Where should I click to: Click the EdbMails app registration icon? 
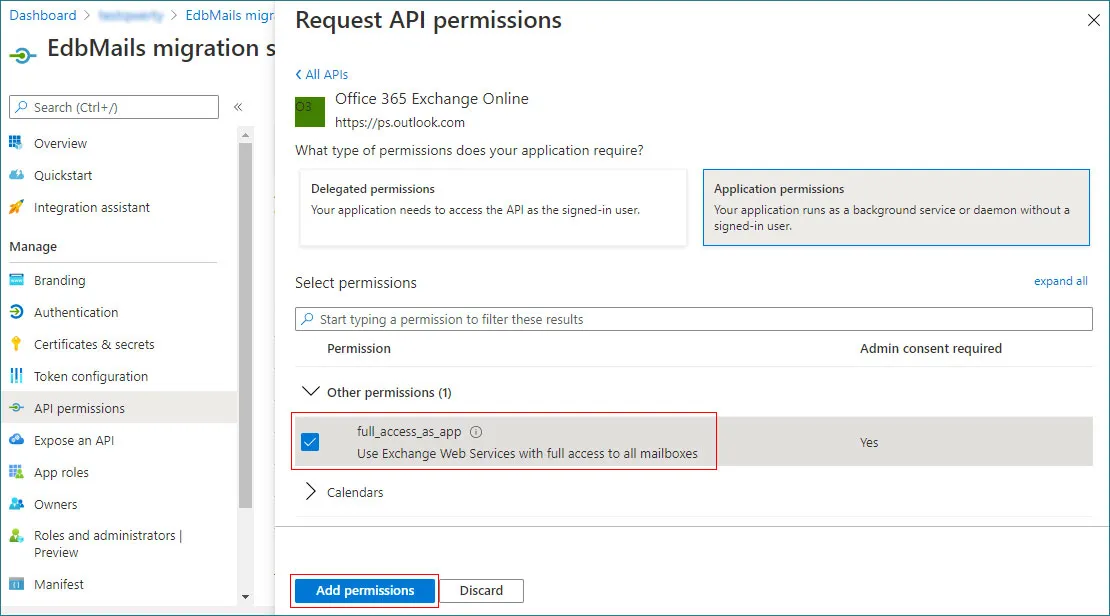(23, 55)
